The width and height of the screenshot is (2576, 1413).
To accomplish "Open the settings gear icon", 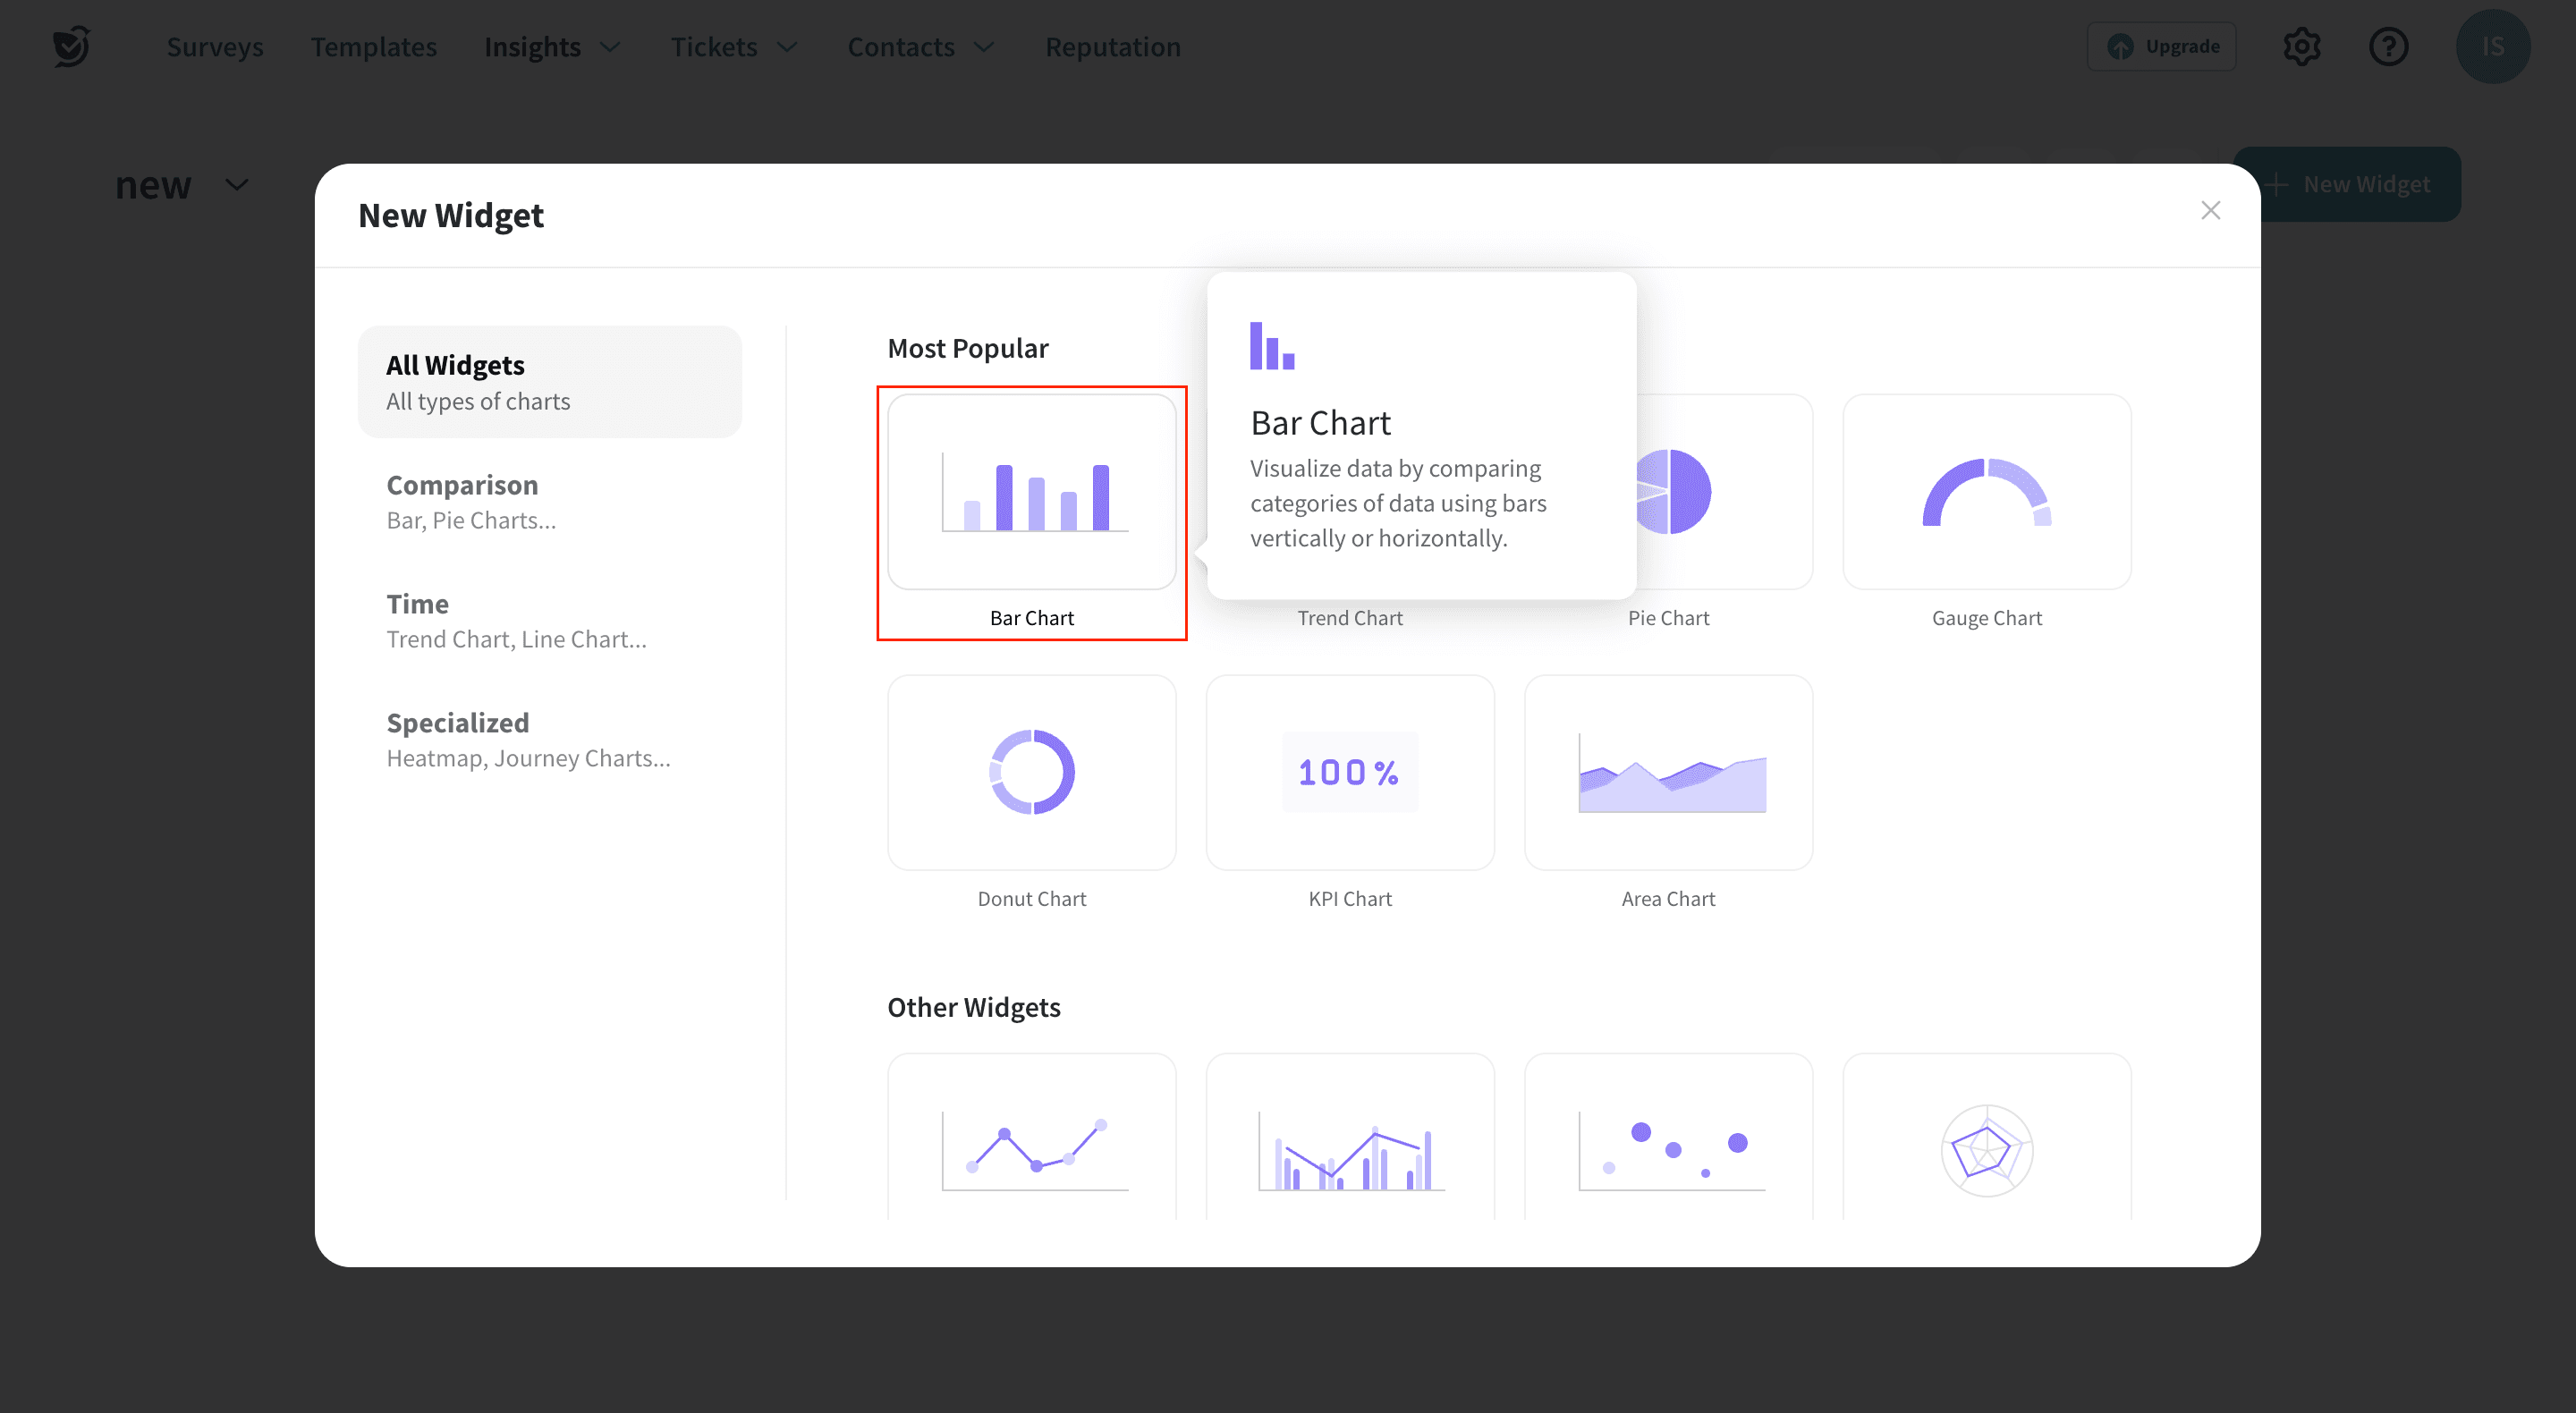I will click(2301, 47).
